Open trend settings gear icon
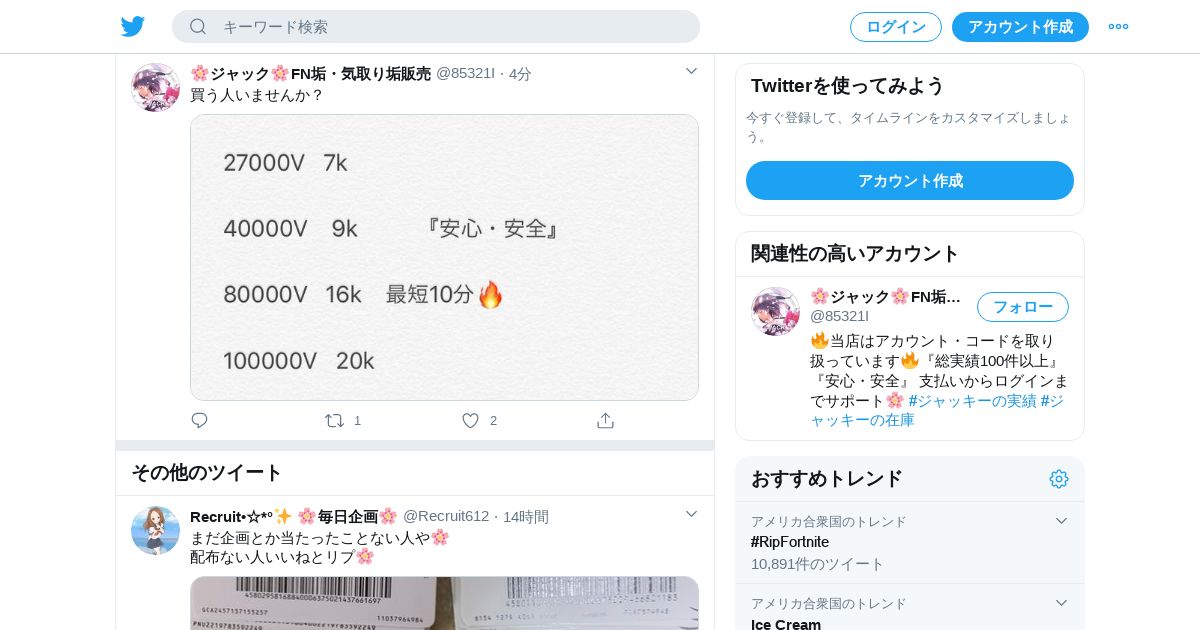The image size is (1200, 630). 1059,479
